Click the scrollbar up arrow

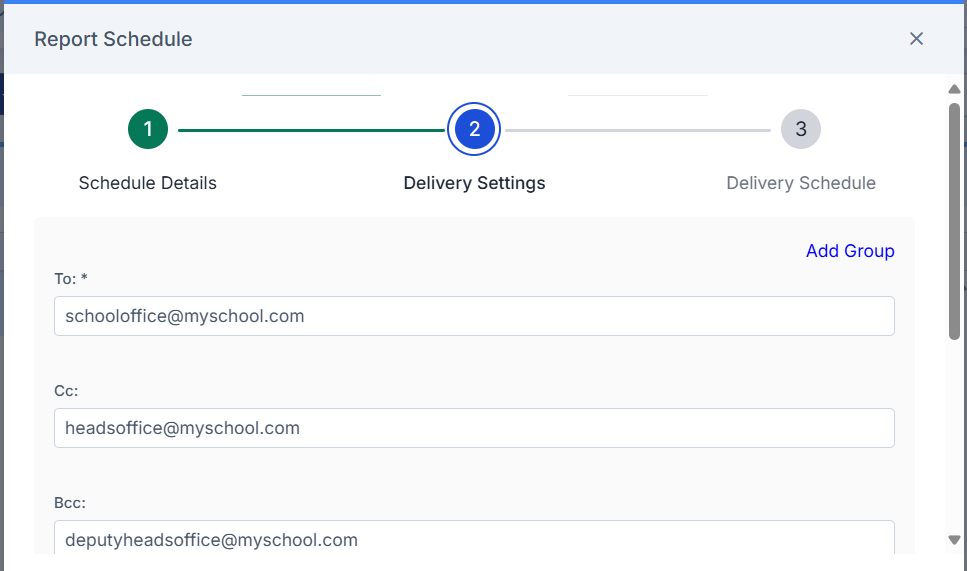954,89
